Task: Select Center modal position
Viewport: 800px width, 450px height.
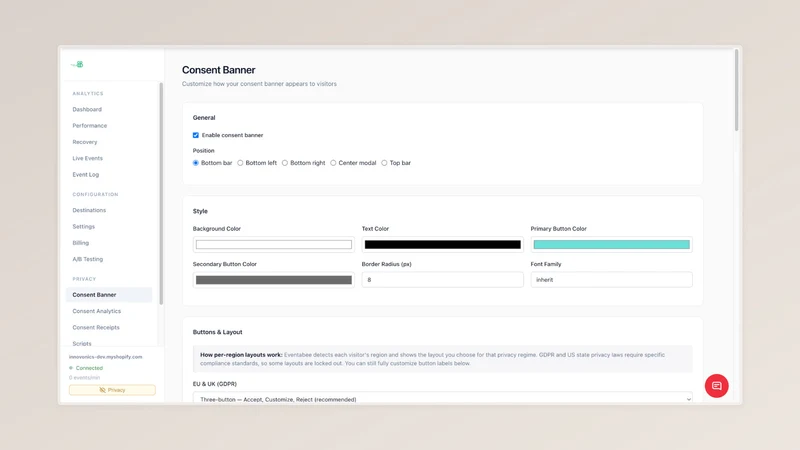Action: [333, 163]
